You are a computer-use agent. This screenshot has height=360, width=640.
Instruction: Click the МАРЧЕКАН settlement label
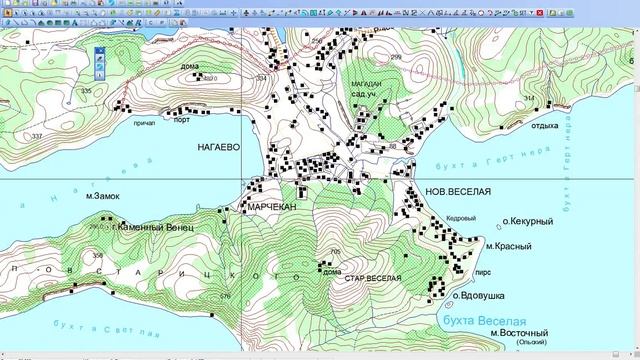(271, 207)
